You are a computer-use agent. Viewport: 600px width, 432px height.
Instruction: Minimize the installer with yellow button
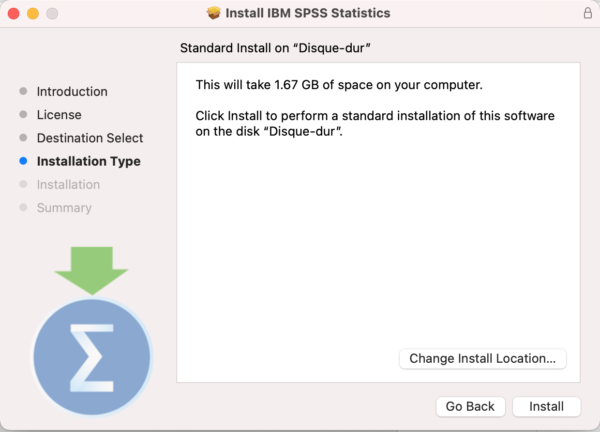[33, 13]
